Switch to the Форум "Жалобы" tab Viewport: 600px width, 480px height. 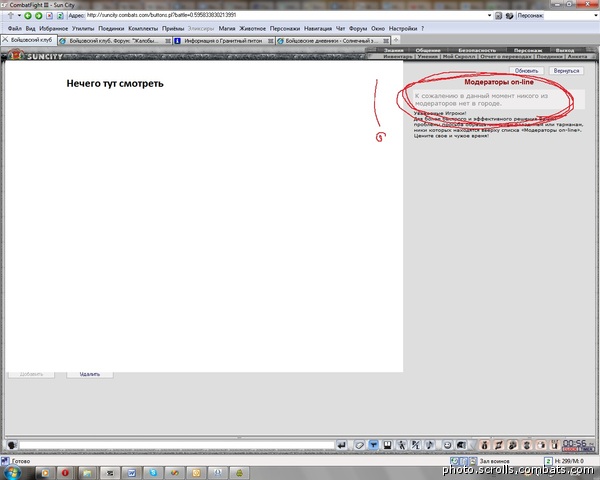(113, 41)
